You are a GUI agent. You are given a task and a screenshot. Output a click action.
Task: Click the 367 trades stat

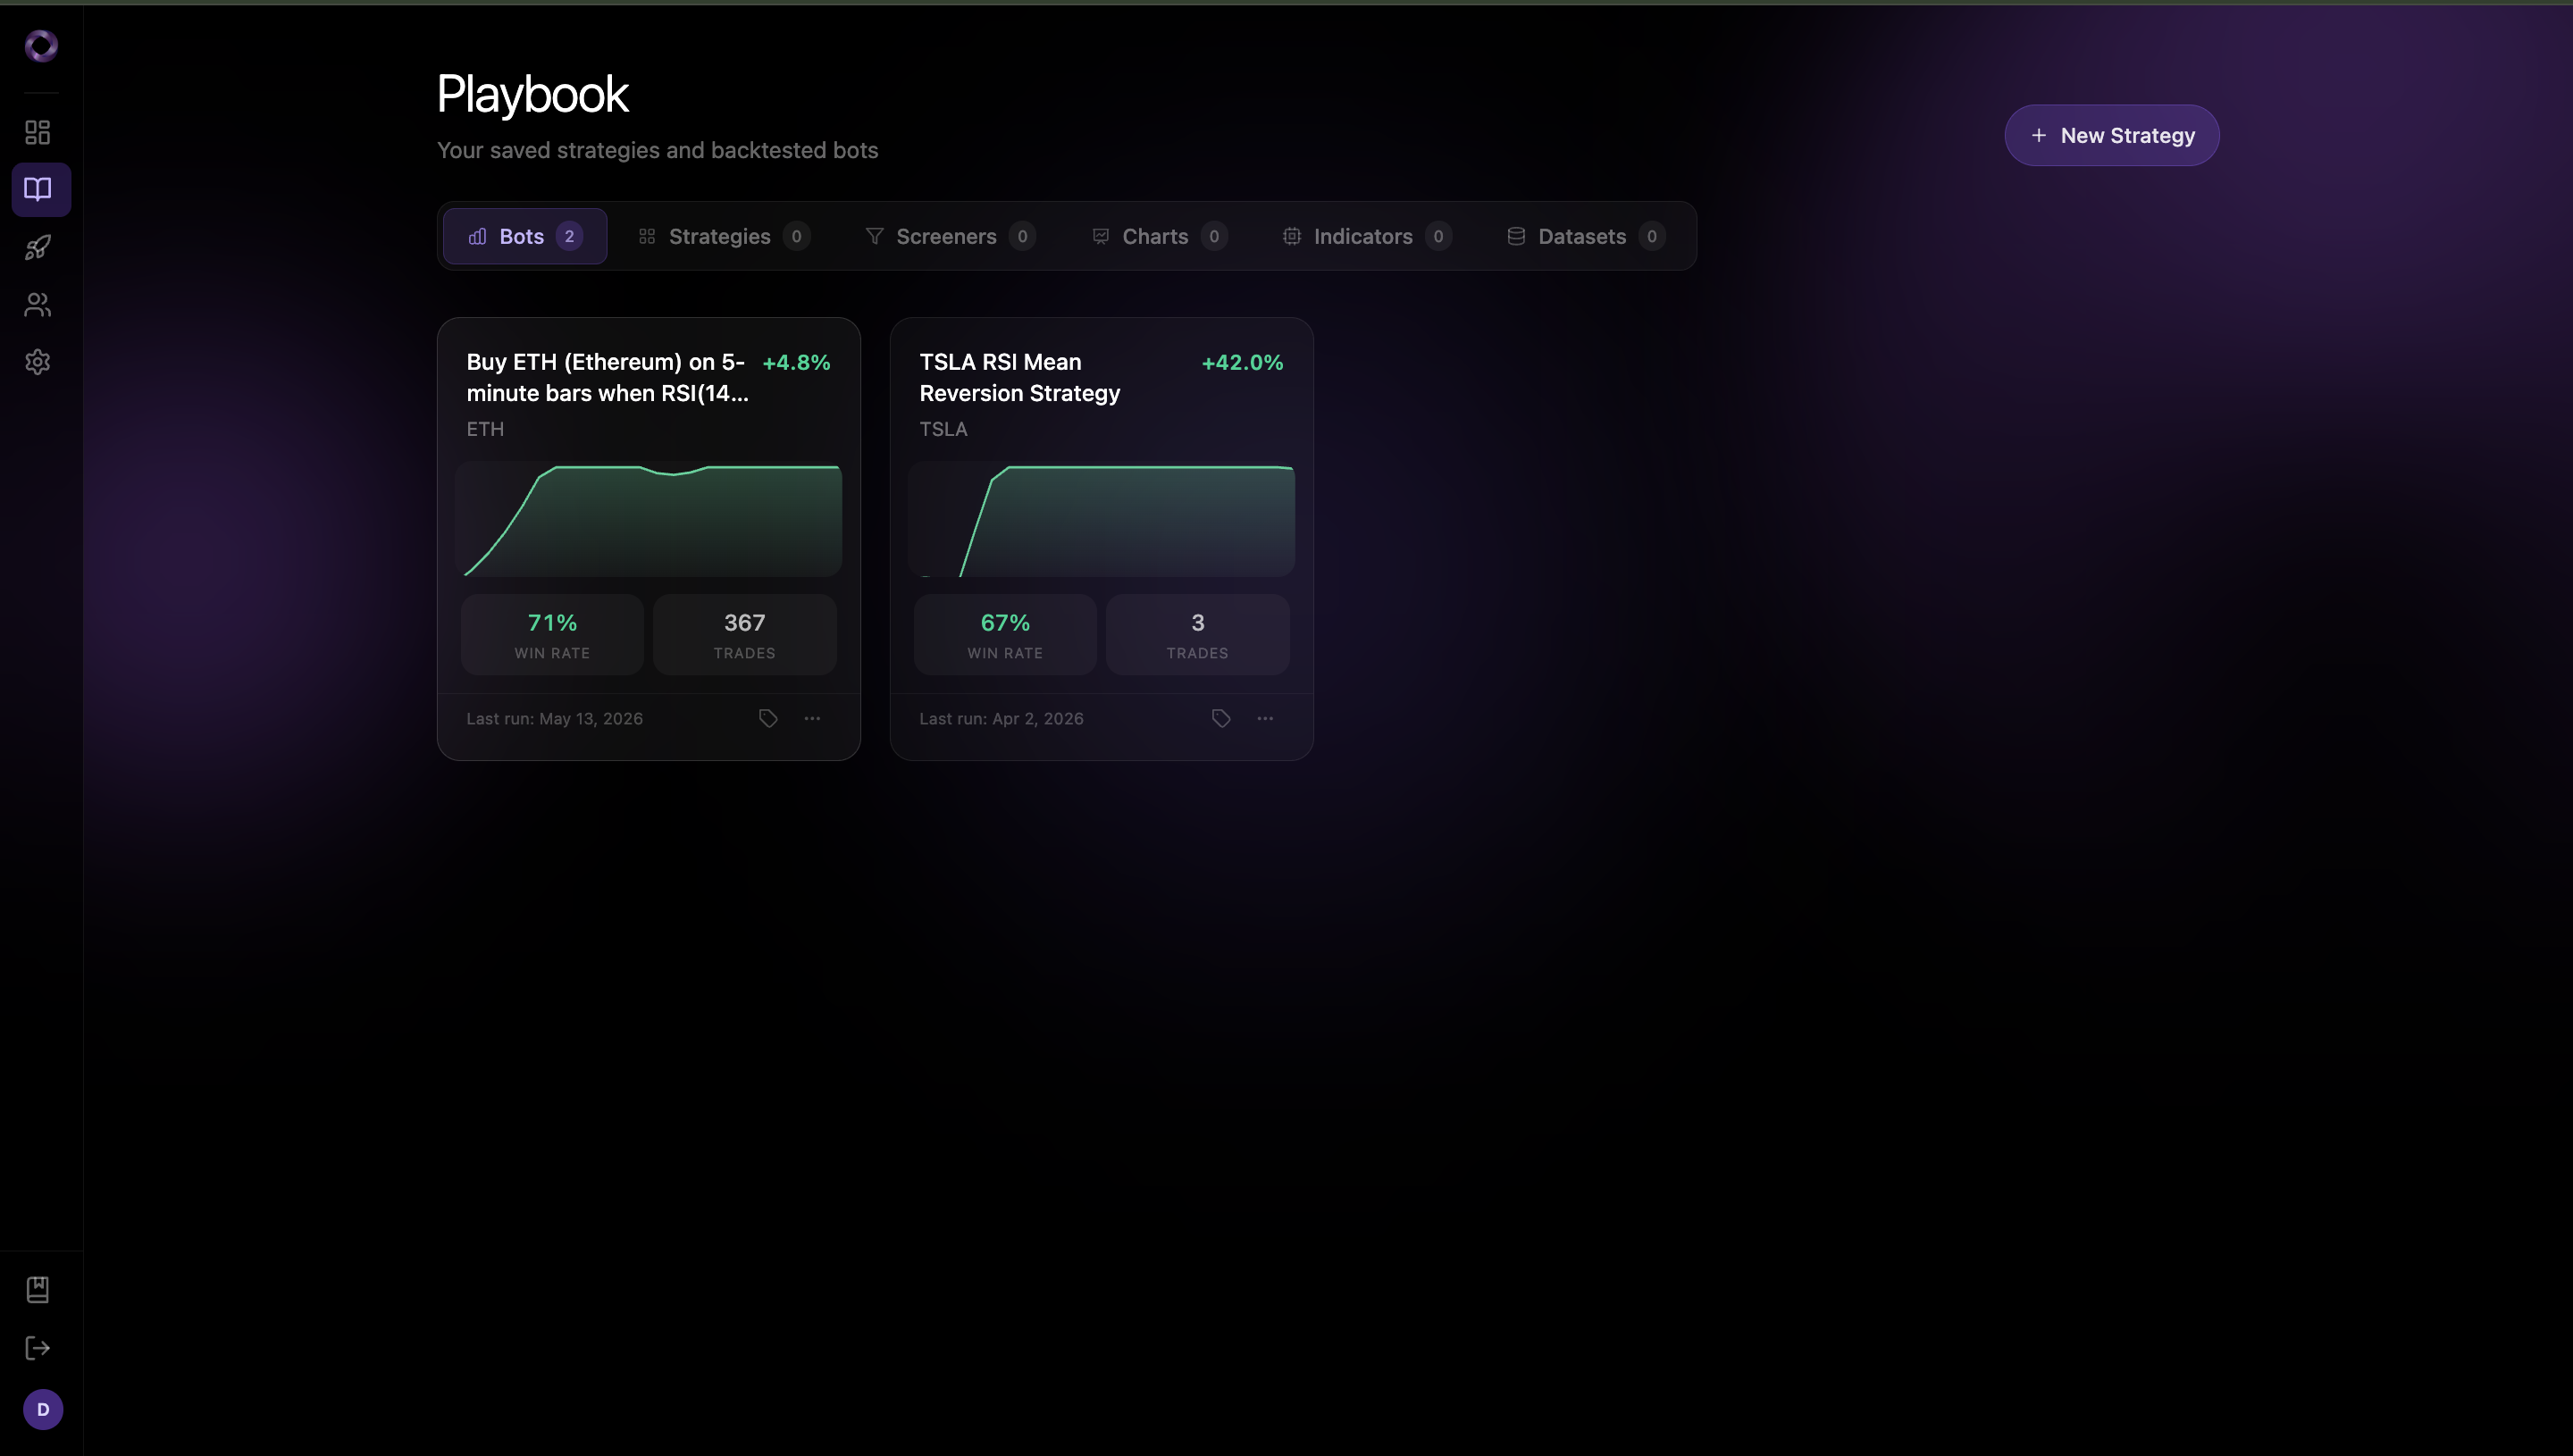pyautogui.click(x=745, y=634)
